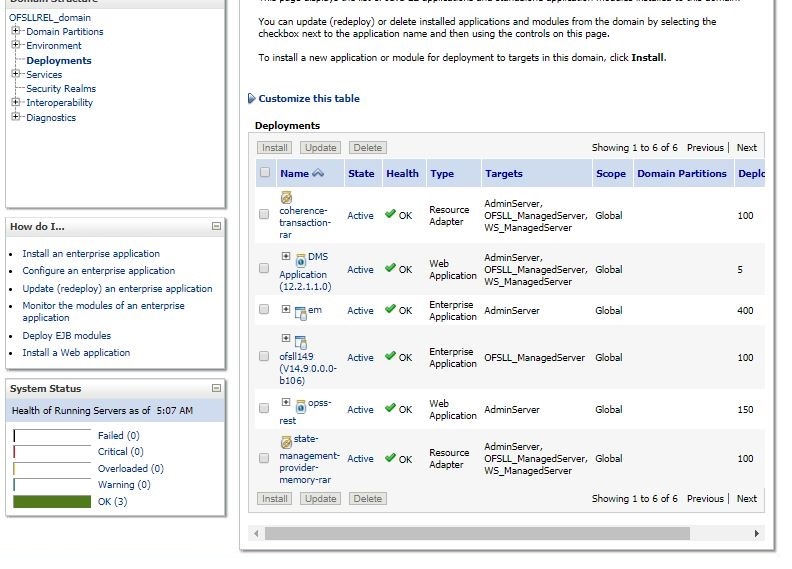Screen dimensions: 792x569
Task: Click the top Update button
Action: coord(320,147)
